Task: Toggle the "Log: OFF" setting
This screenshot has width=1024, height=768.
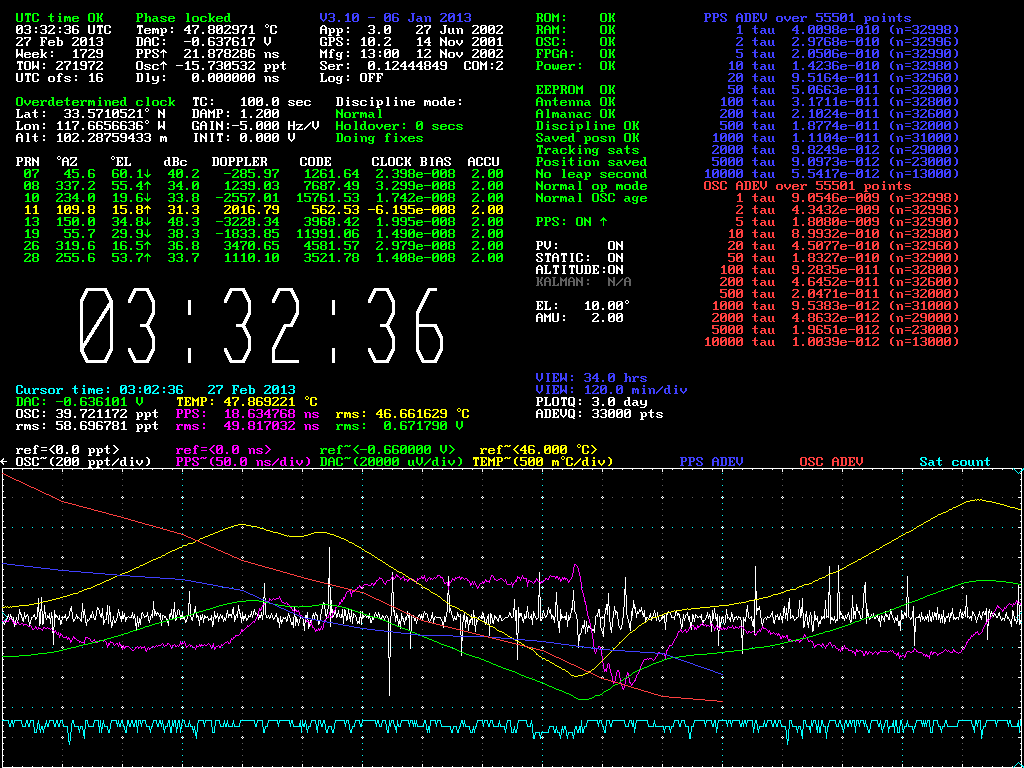Action: [352, 78]
